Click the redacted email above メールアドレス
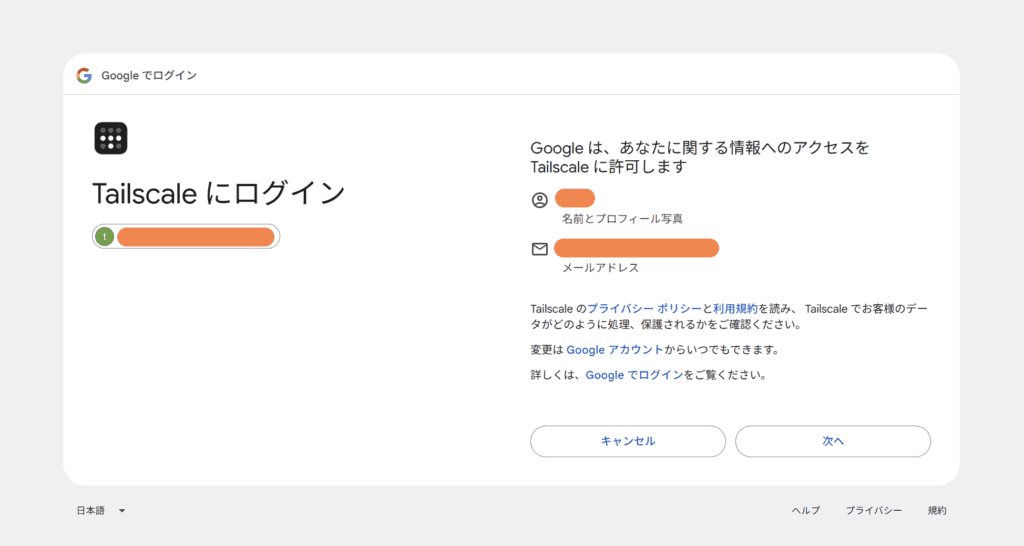Screen dimensions: 1024x546 636,248
